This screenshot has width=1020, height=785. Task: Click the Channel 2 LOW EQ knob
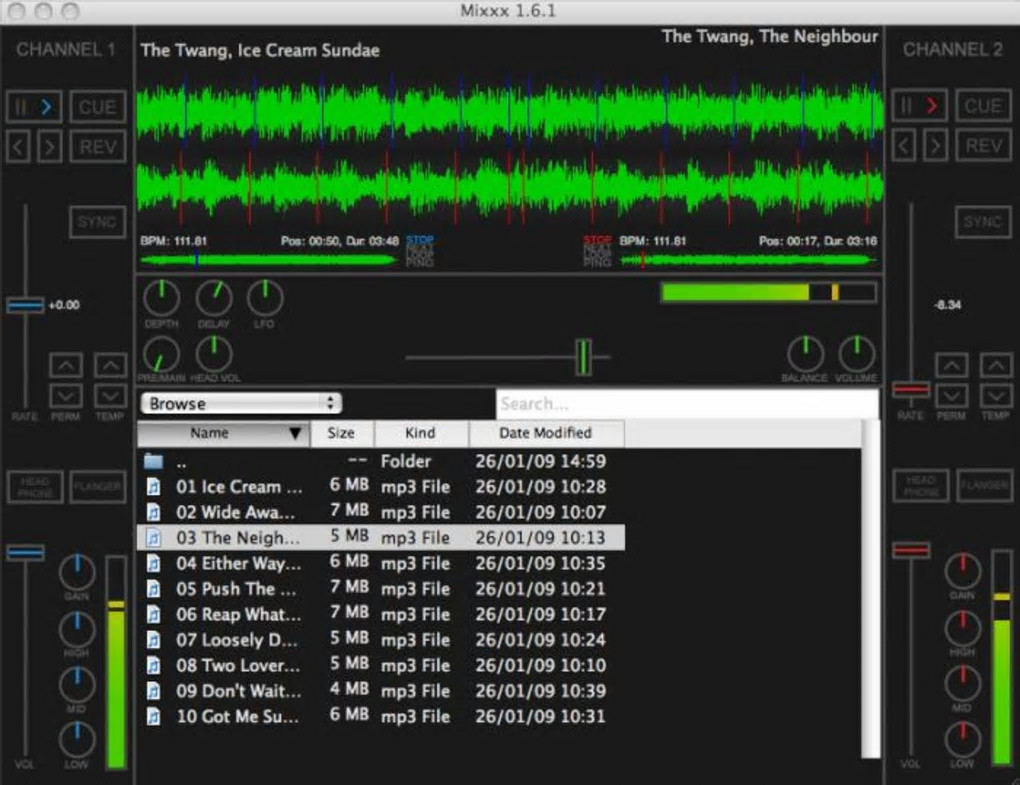coord(963,740)
